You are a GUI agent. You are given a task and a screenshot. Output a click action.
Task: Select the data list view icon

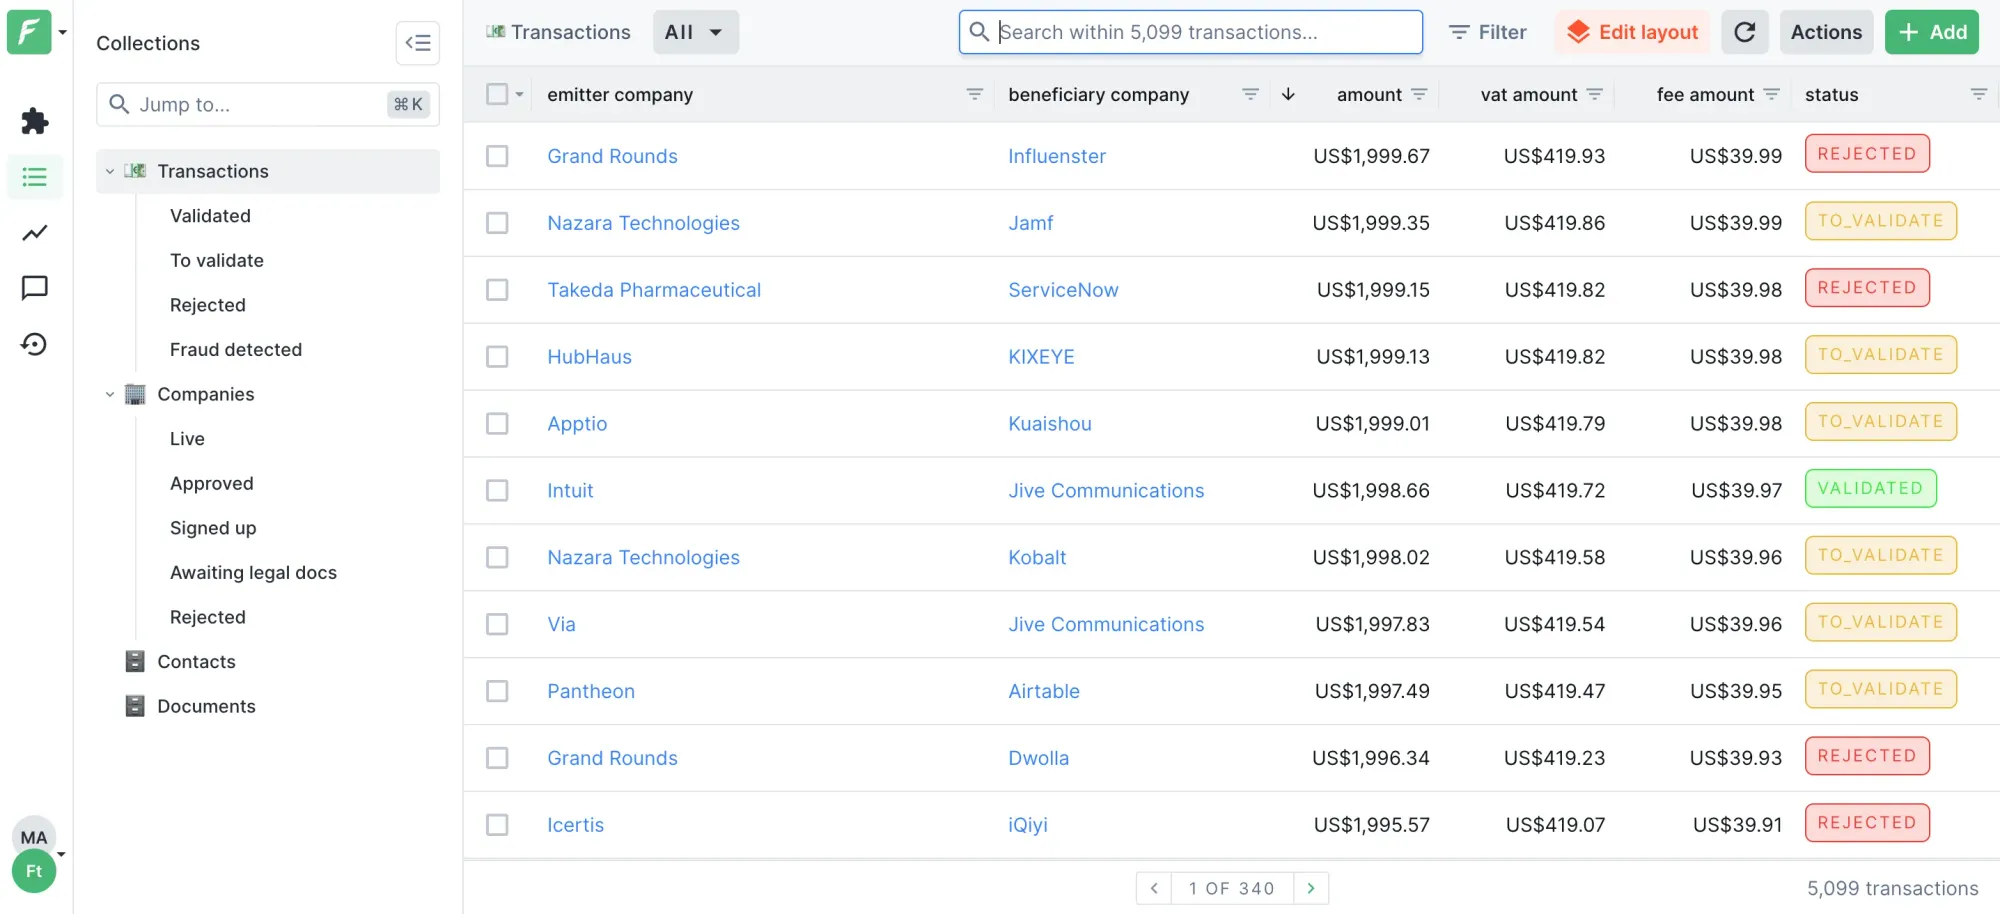(x=35, y=177)
